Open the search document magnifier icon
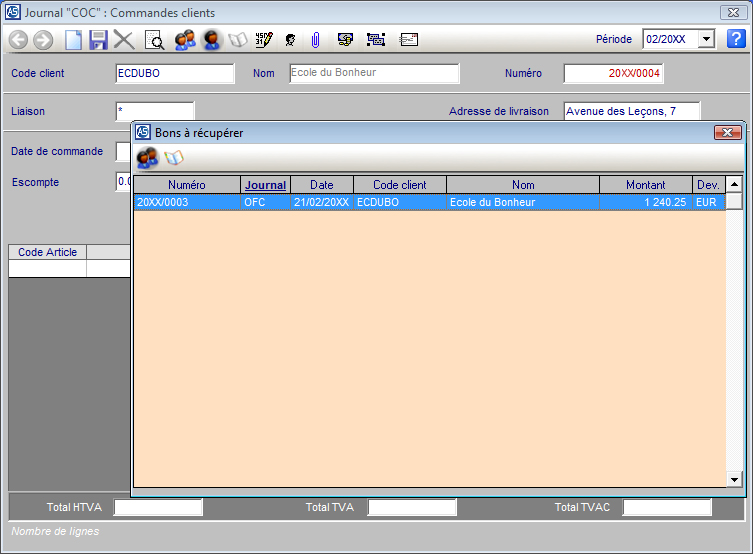 pos(154,40)
